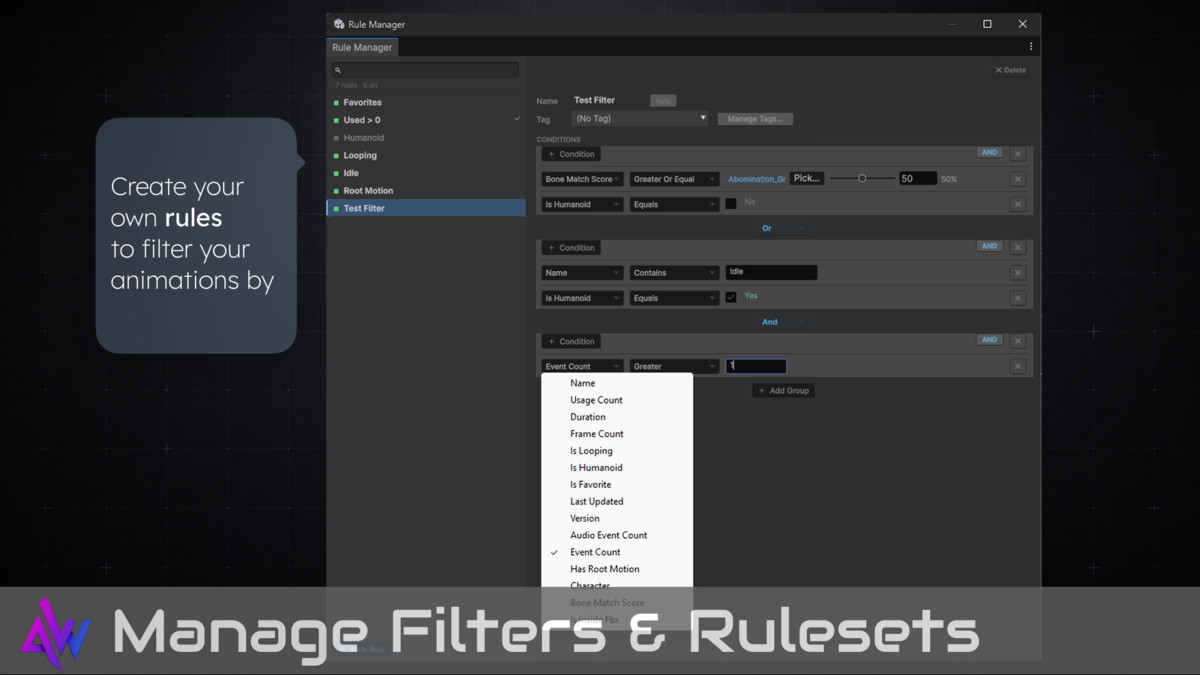
Task: Open the Event Count property dropdown
Action: (583, 366)
